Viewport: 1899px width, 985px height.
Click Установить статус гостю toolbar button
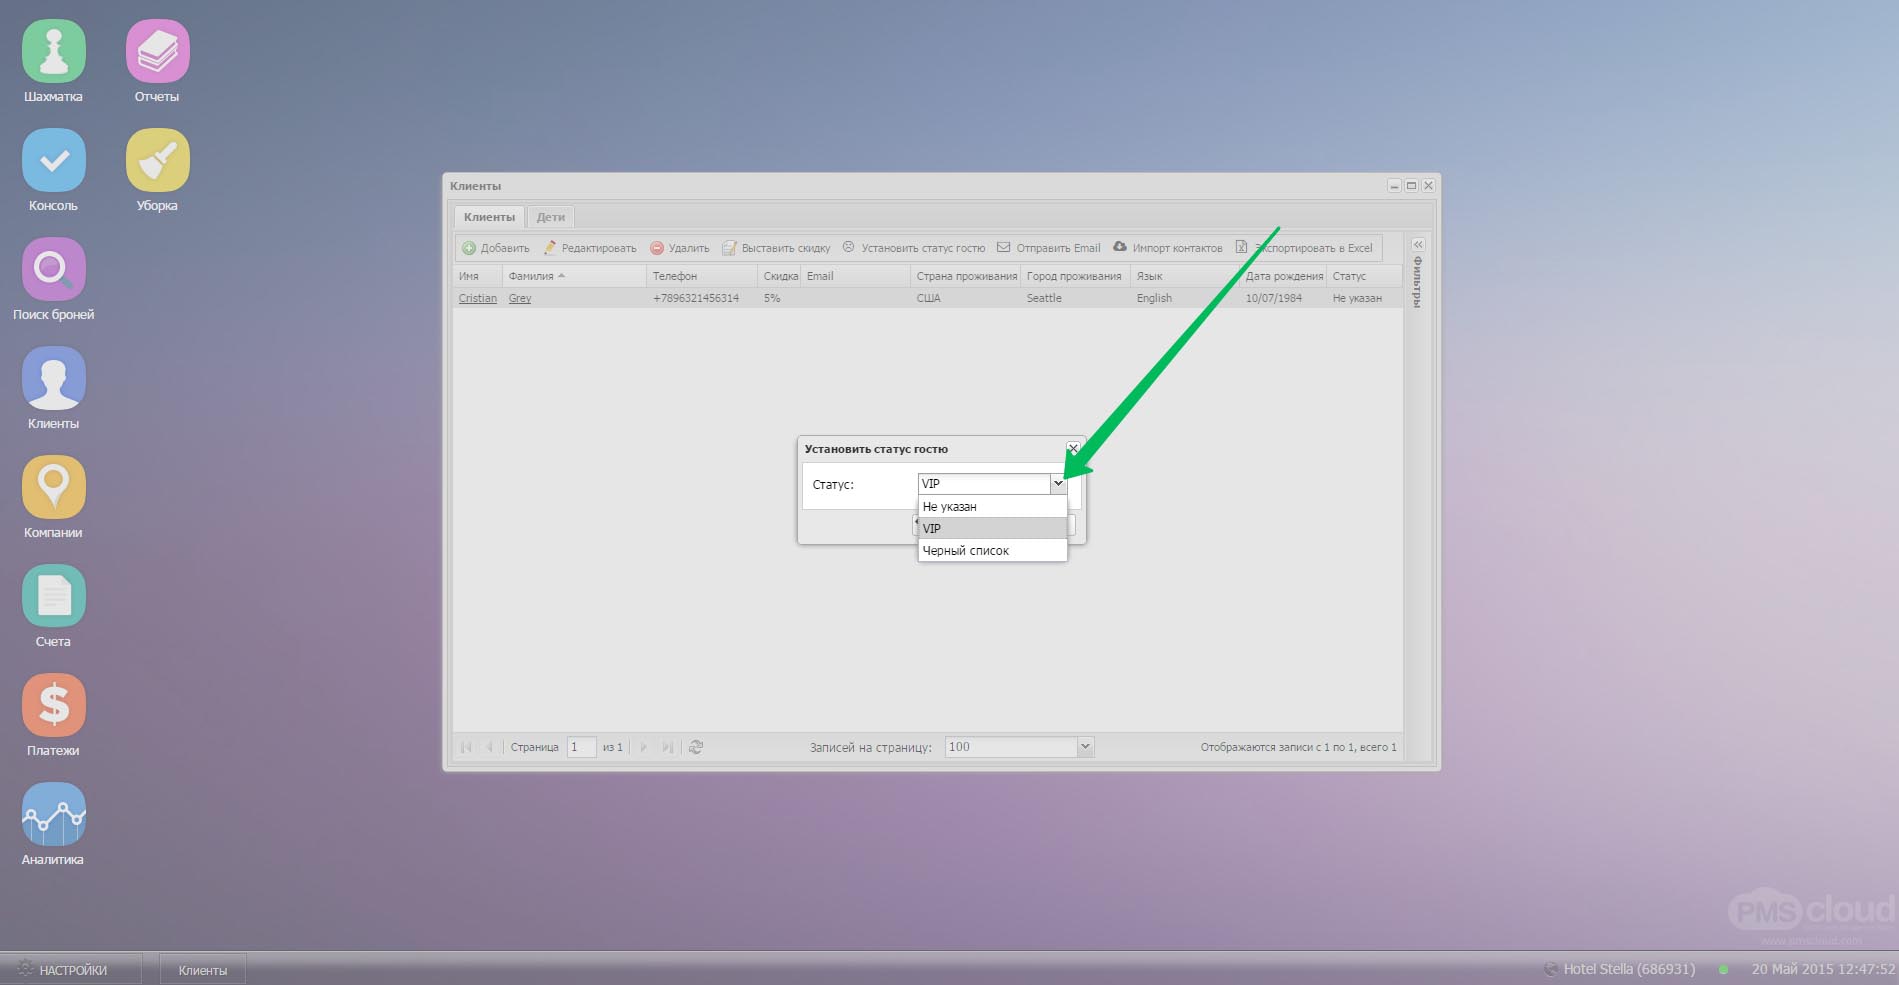point(914,248)
